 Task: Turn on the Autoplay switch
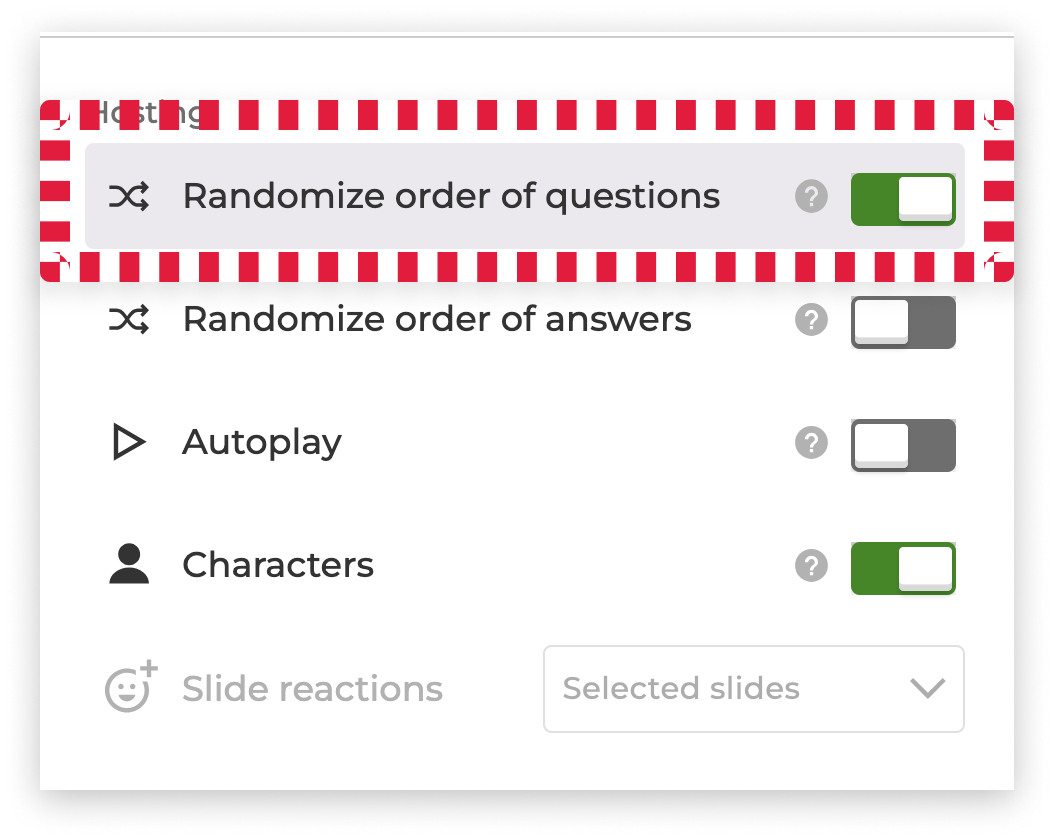tap(903, 445)
